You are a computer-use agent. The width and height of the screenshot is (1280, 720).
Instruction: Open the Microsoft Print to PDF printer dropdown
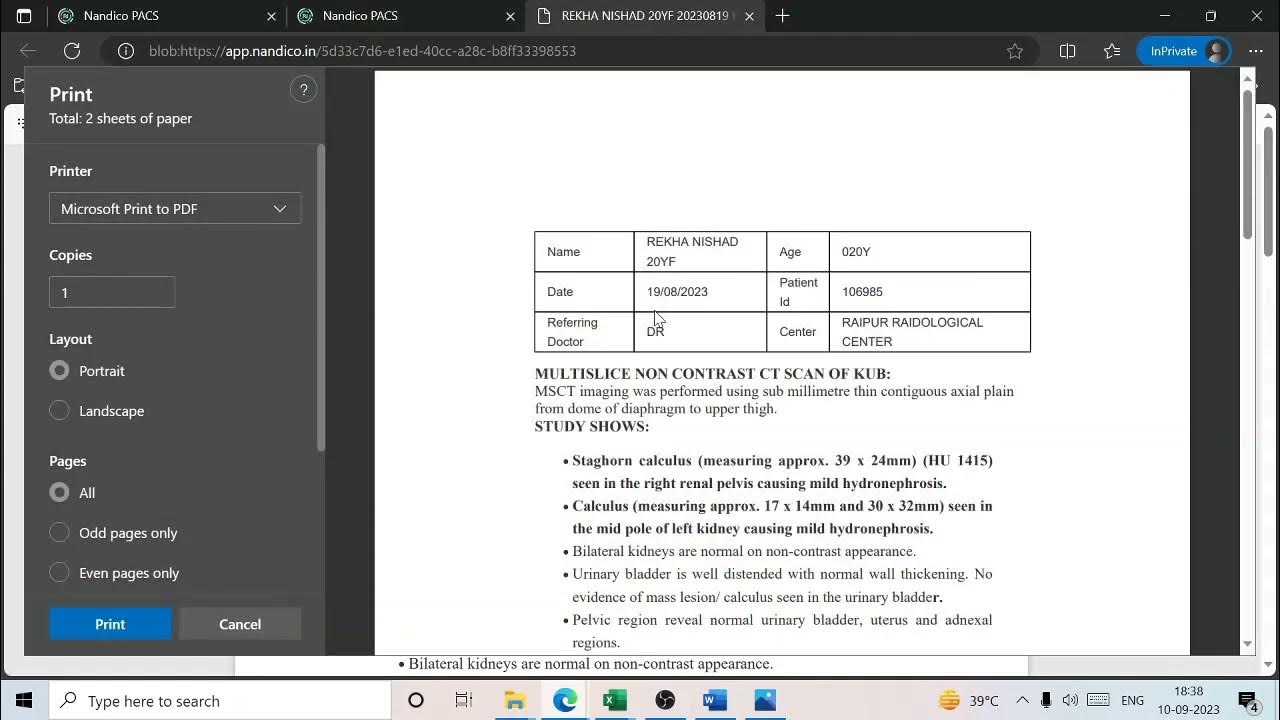click(x=175, y=208)
